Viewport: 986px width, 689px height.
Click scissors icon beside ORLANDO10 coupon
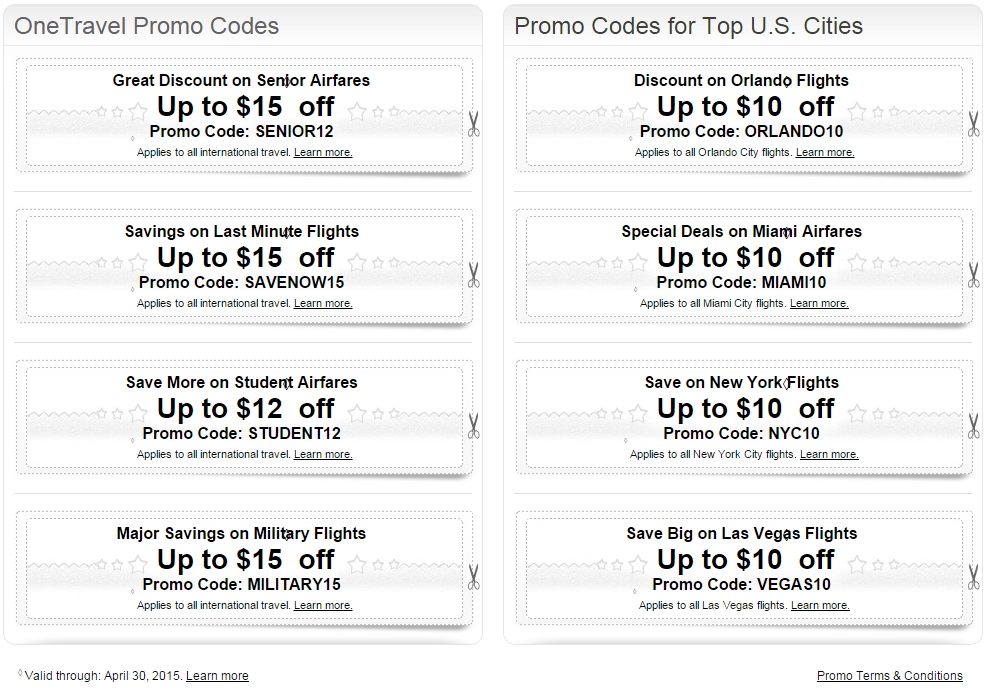[973, 124]
